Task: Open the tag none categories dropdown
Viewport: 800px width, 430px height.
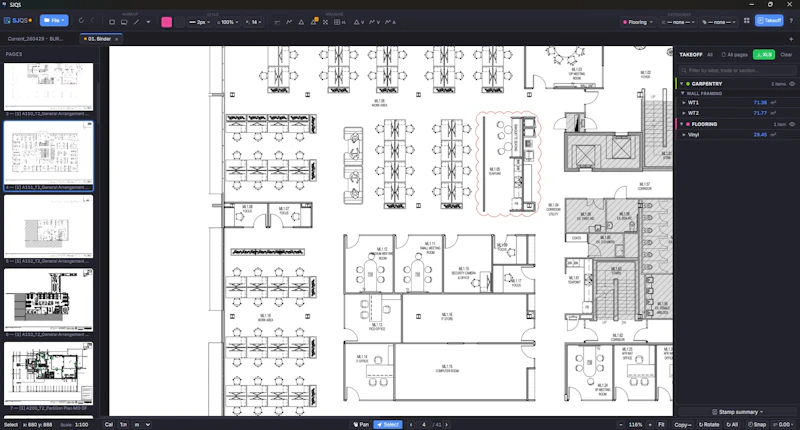Action: tap(719, 22)
